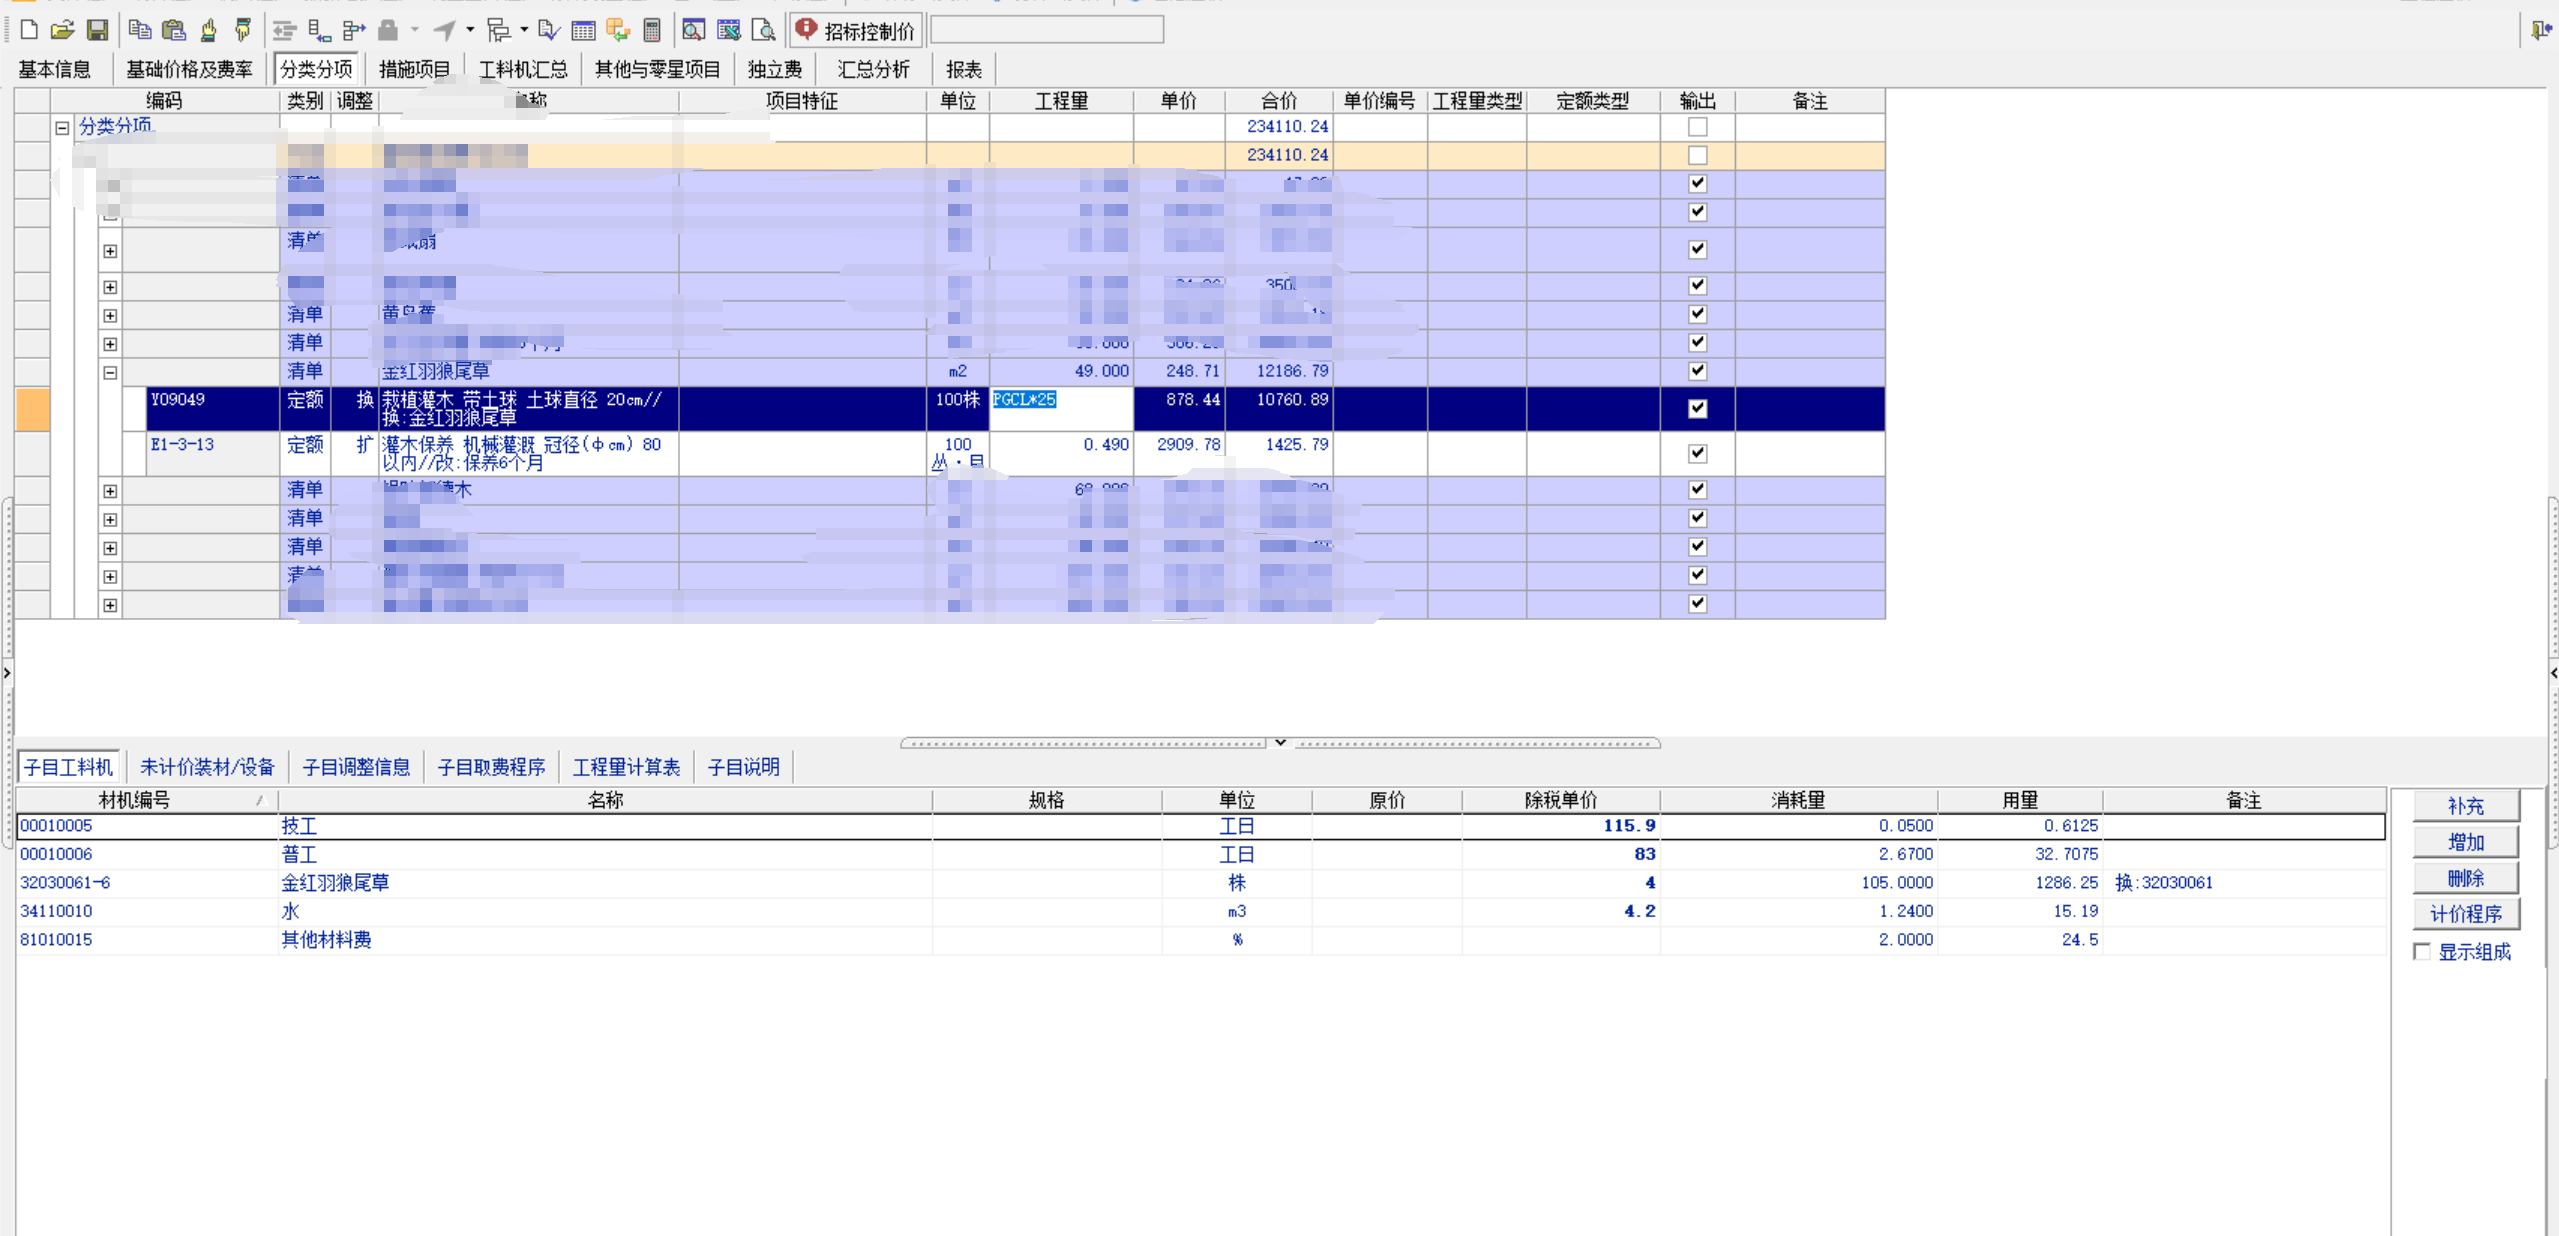Uncheck output checkbox in the last table row
The image size is (2559, 1236).
click(x=1697, y=603)
